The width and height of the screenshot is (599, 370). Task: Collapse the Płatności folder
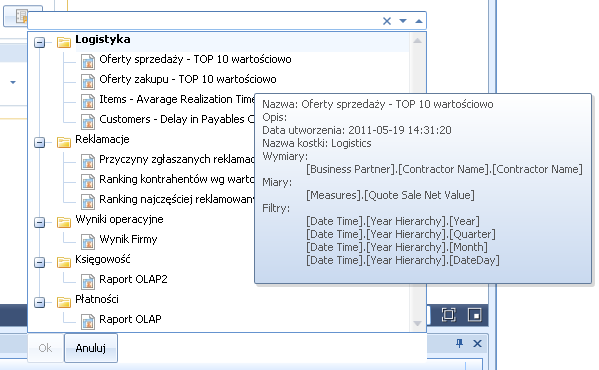(x=39, y=302)
